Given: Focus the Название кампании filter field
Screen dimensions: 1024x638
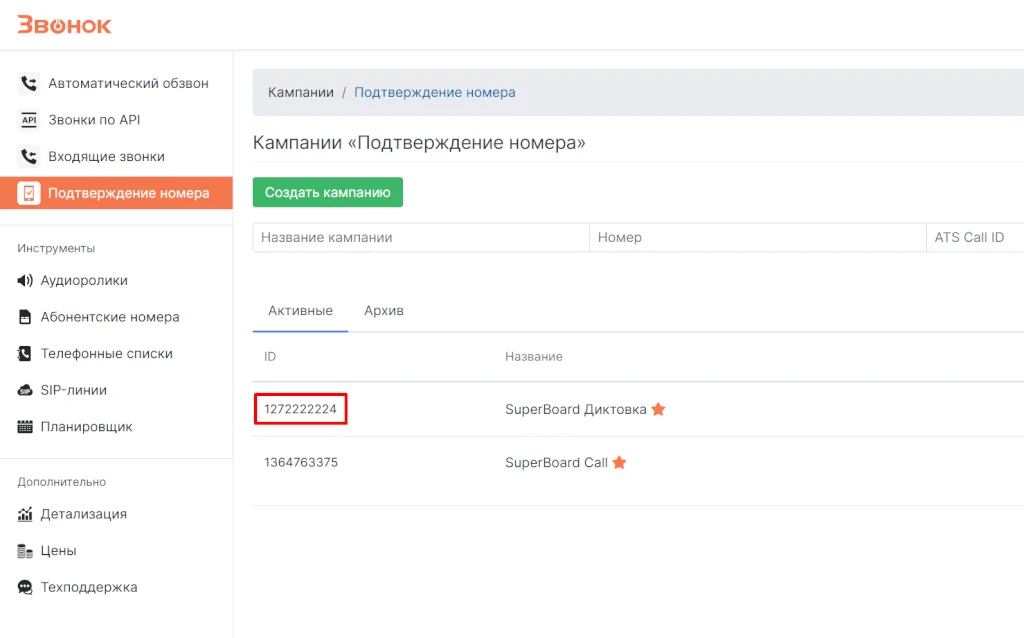Looking at the screenshot, I should (x=420, y=238).
